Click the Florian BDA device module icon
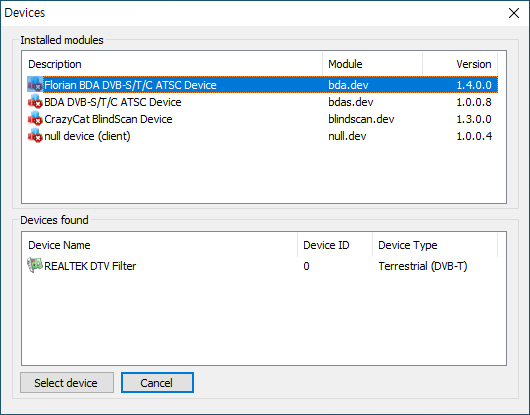 coord(35,84)
